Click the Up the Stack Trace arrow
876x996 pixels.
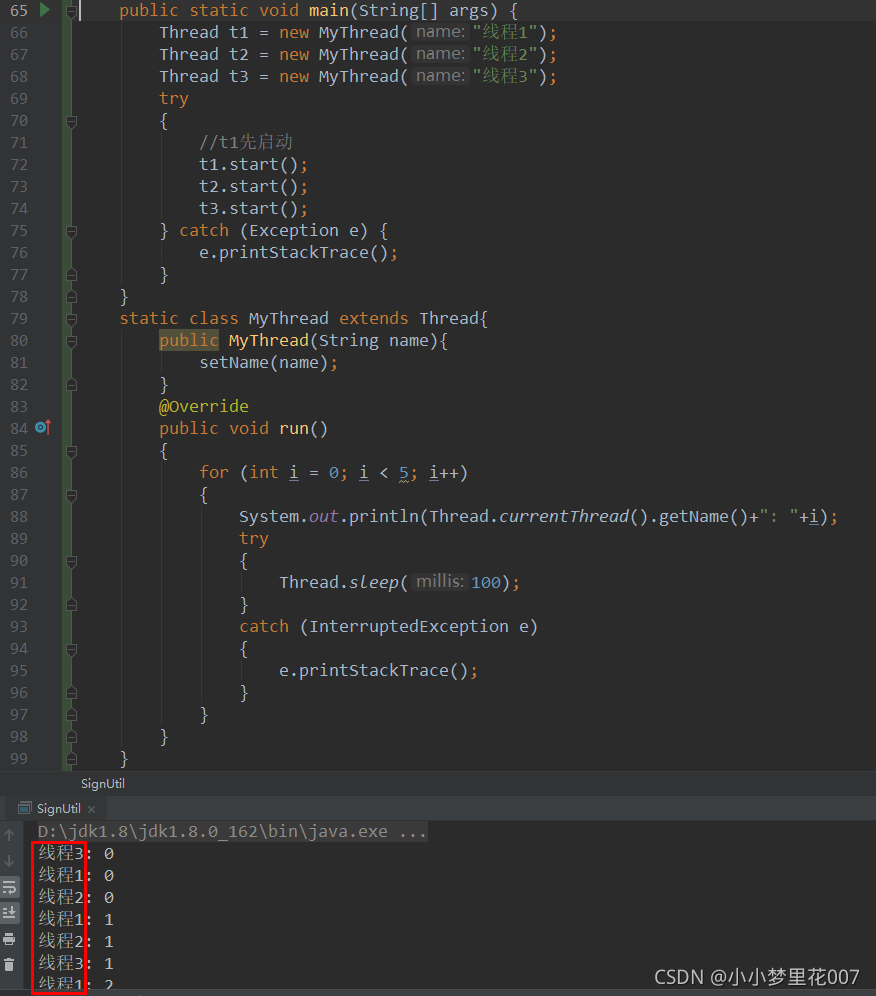click(9, 835)
